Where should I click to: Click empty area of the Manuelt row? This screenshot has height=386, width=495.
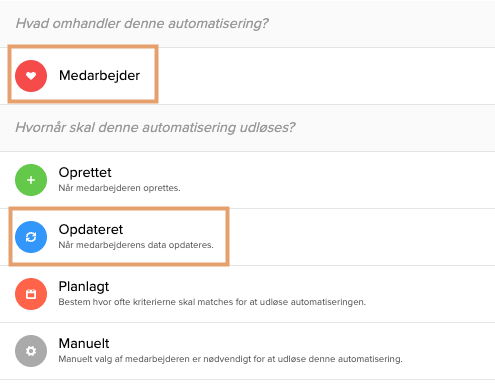448,351
